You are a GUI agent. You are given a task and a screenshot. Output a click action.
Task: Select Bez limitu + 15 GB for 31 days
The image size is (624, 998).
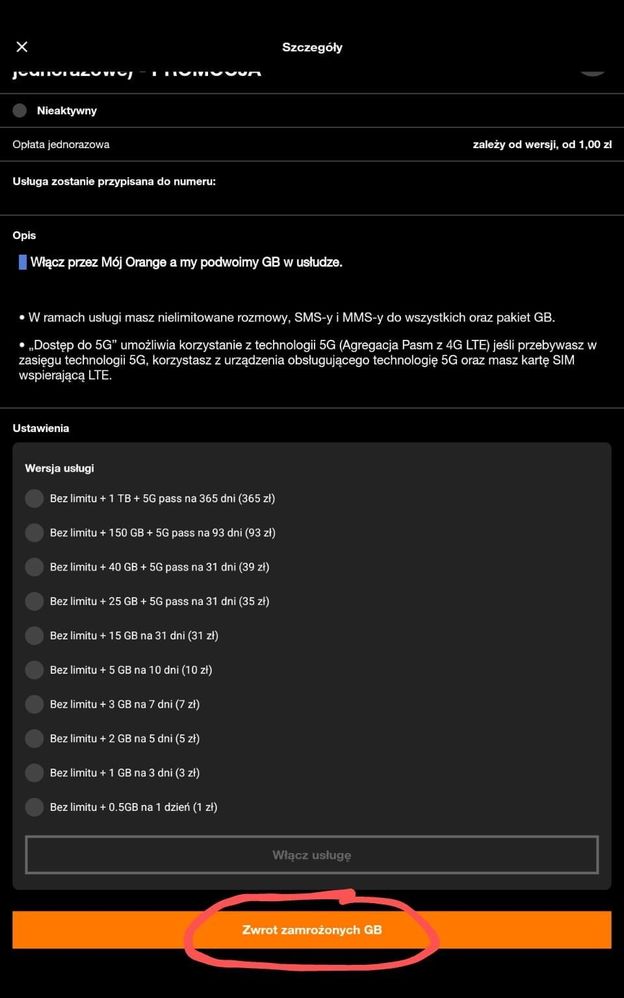pyautogui.click(x=34, y=635)
